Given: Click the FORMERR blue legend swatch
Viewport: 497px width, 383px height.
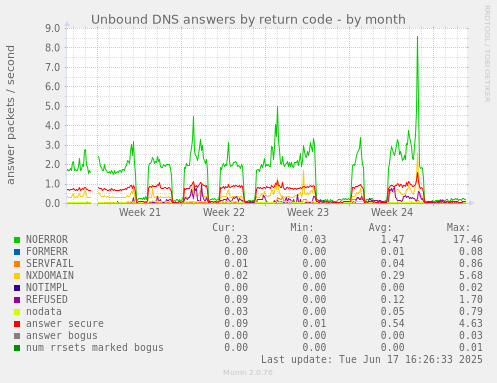Looking at the screenshot, I should coord(17,252).
